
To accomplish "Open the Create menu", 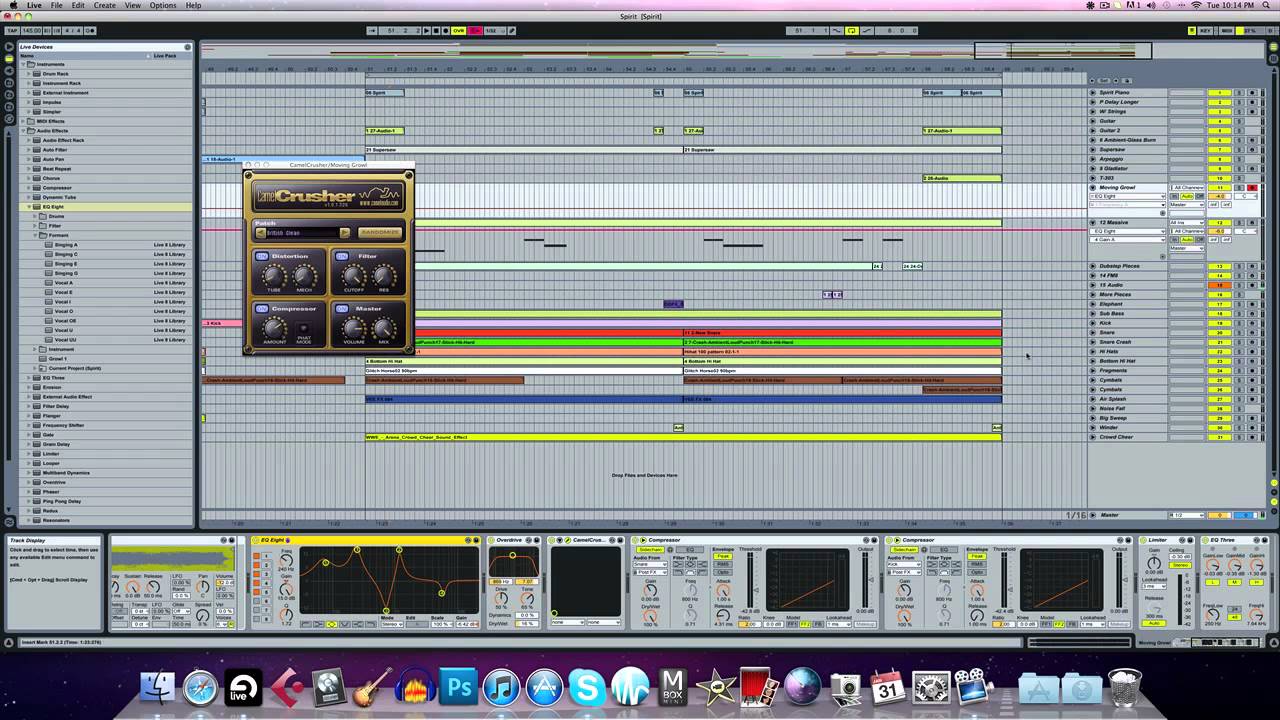I will point(104,5).
